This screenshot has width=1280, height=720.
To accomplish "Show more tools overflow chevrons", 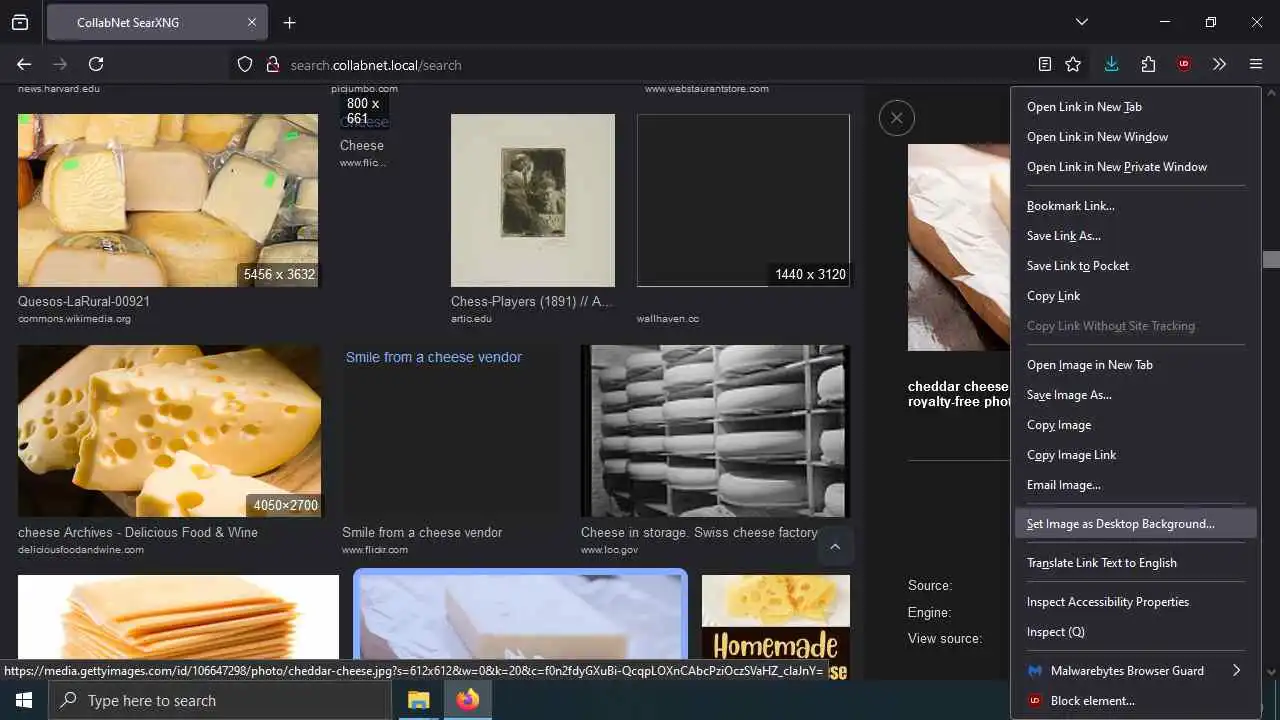I will (x=1219, y=64).
